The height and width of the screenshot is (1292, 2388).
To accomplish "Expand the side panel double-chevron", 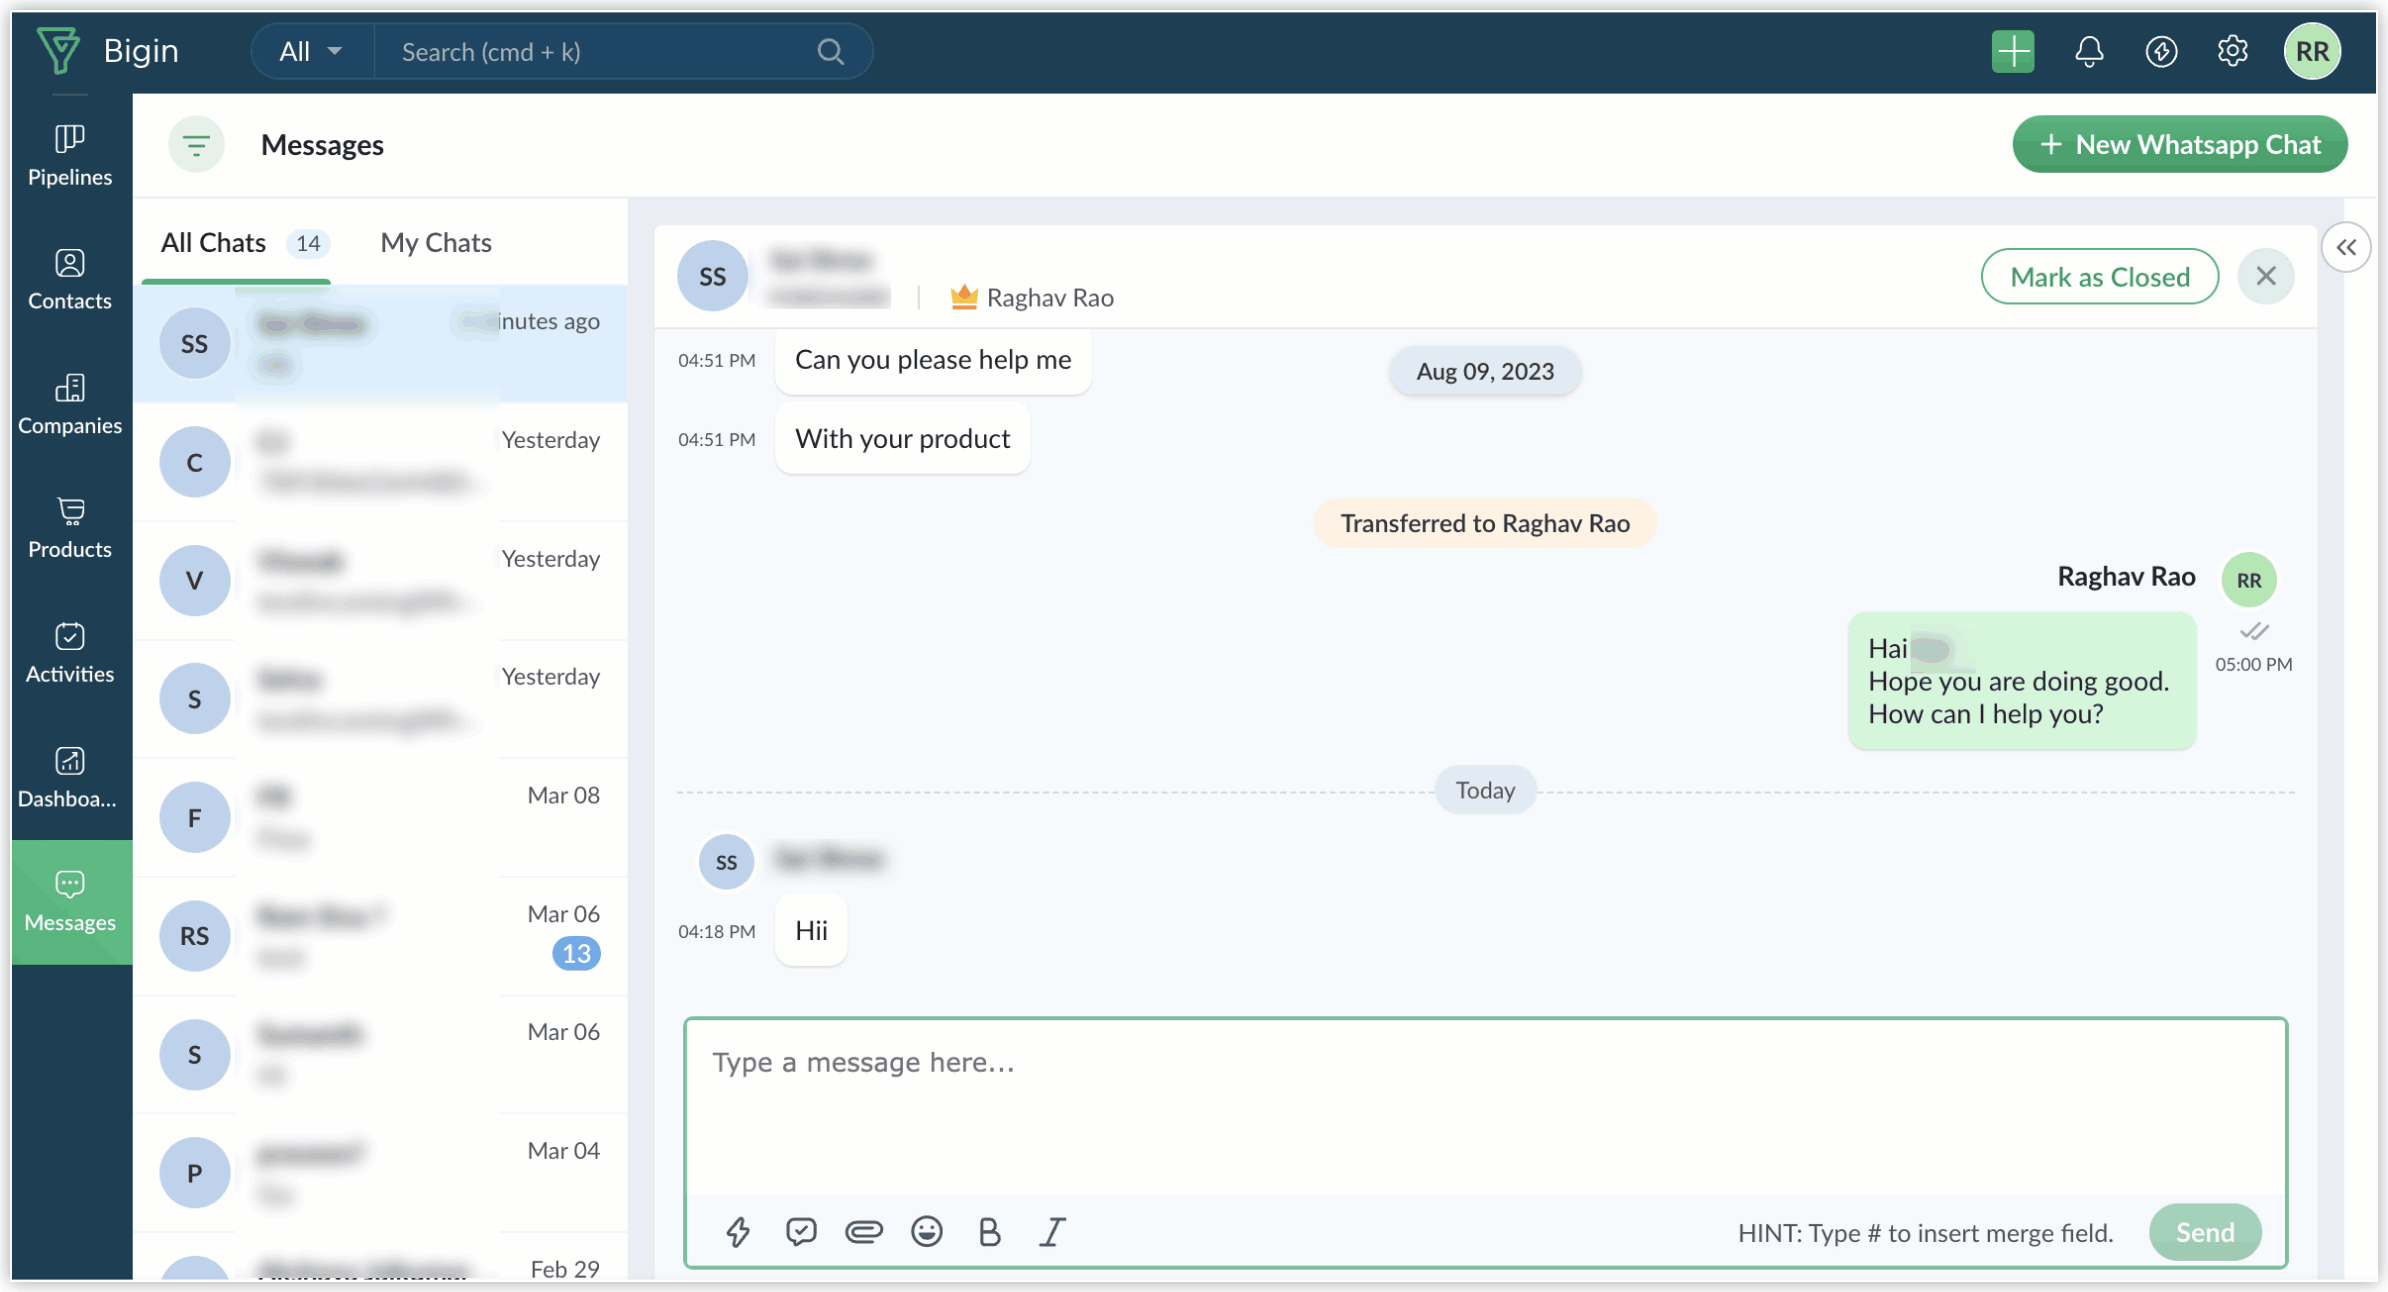I will coord(2346,247).
